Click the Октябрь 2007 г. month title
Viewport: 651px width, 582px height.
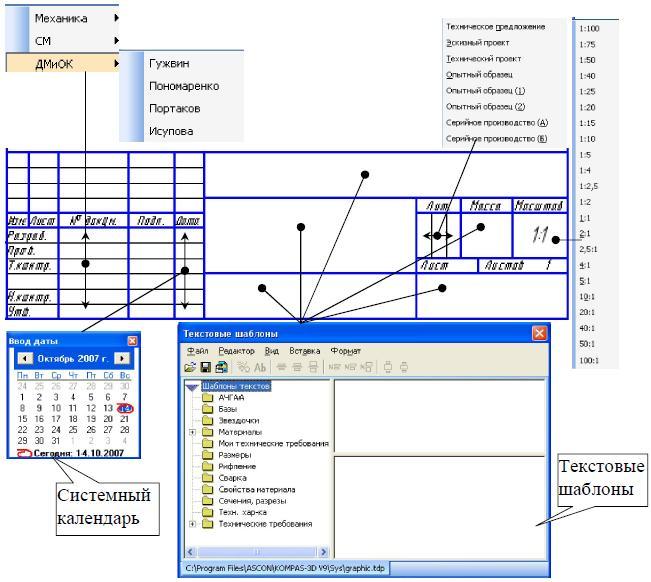[x=73, y=358]
